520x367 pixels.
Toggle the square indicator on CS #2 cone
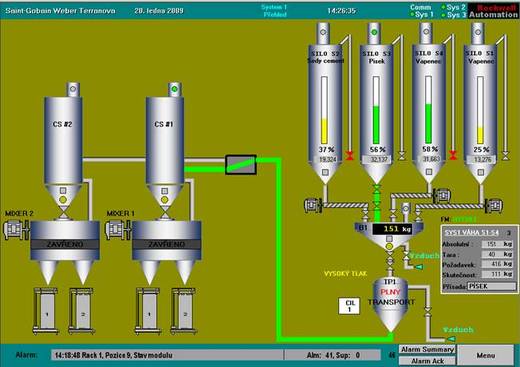(x=63, y=191)
